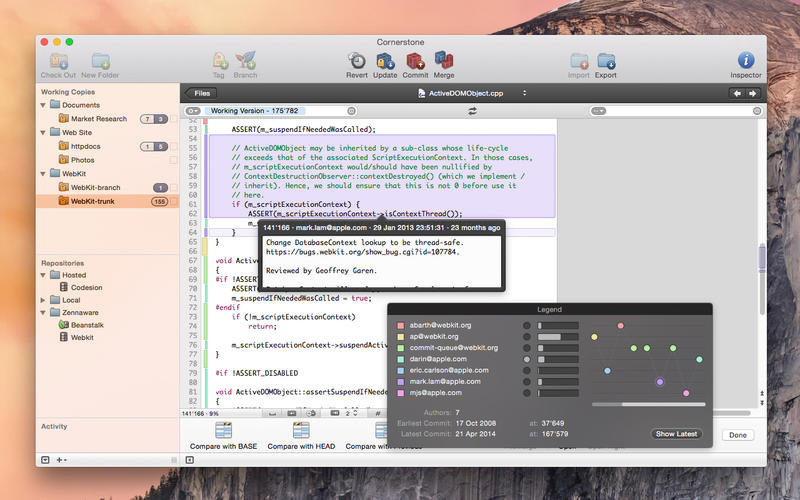800x500 pixels.
Task: Collapse the Hosted repositories group
Action: (43, 275)
